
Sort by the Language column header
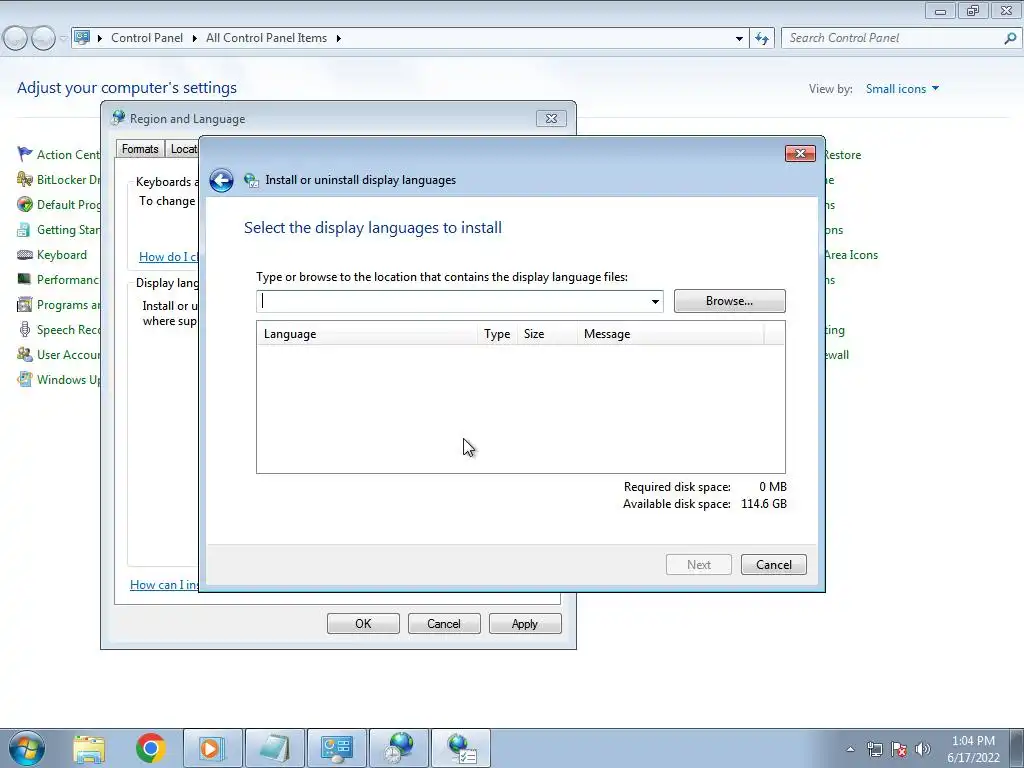367,334
